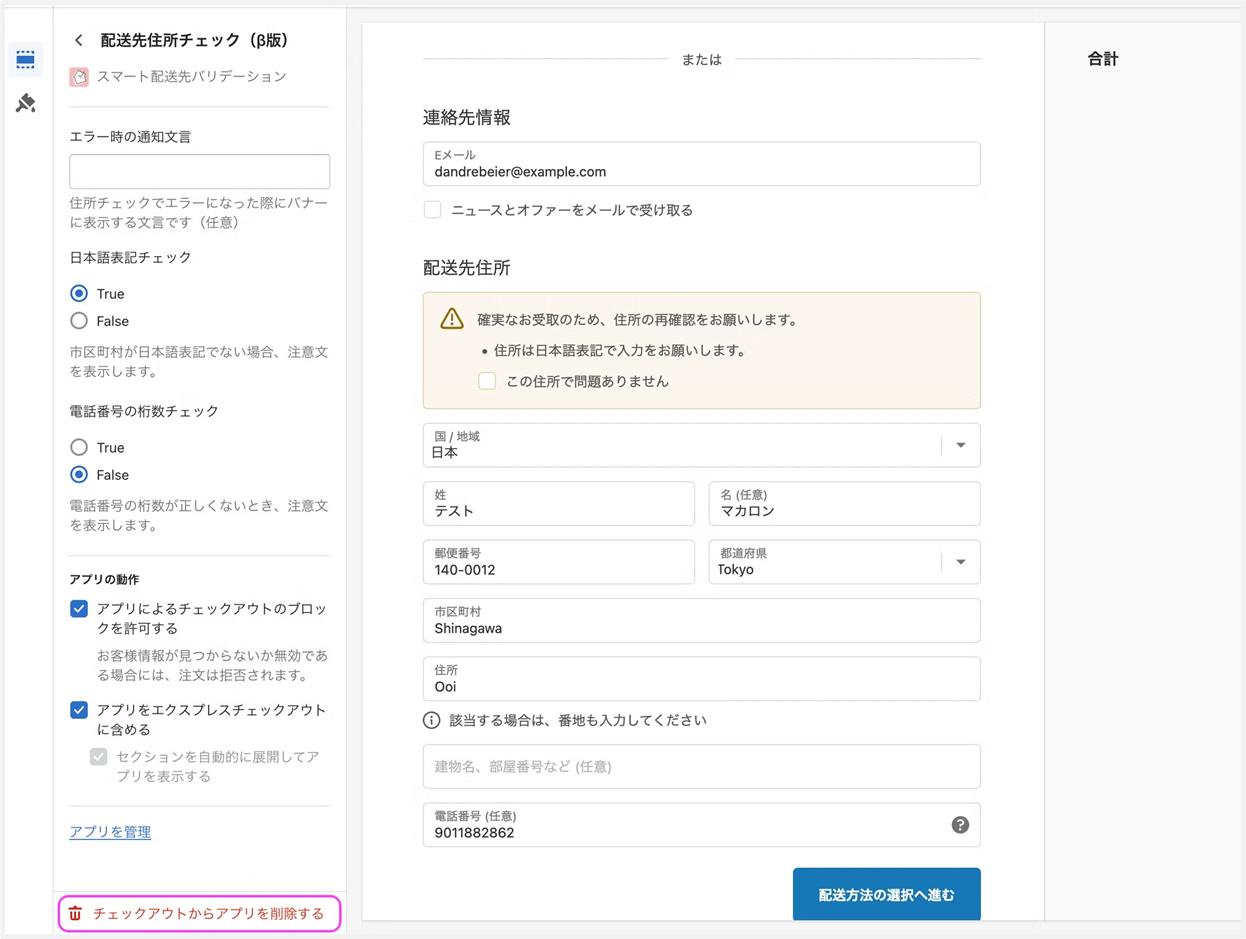Uncheck アプリによるチェックアウトのブロックを許可する
The image size is (1246, 939).
[x=79, y=609]
